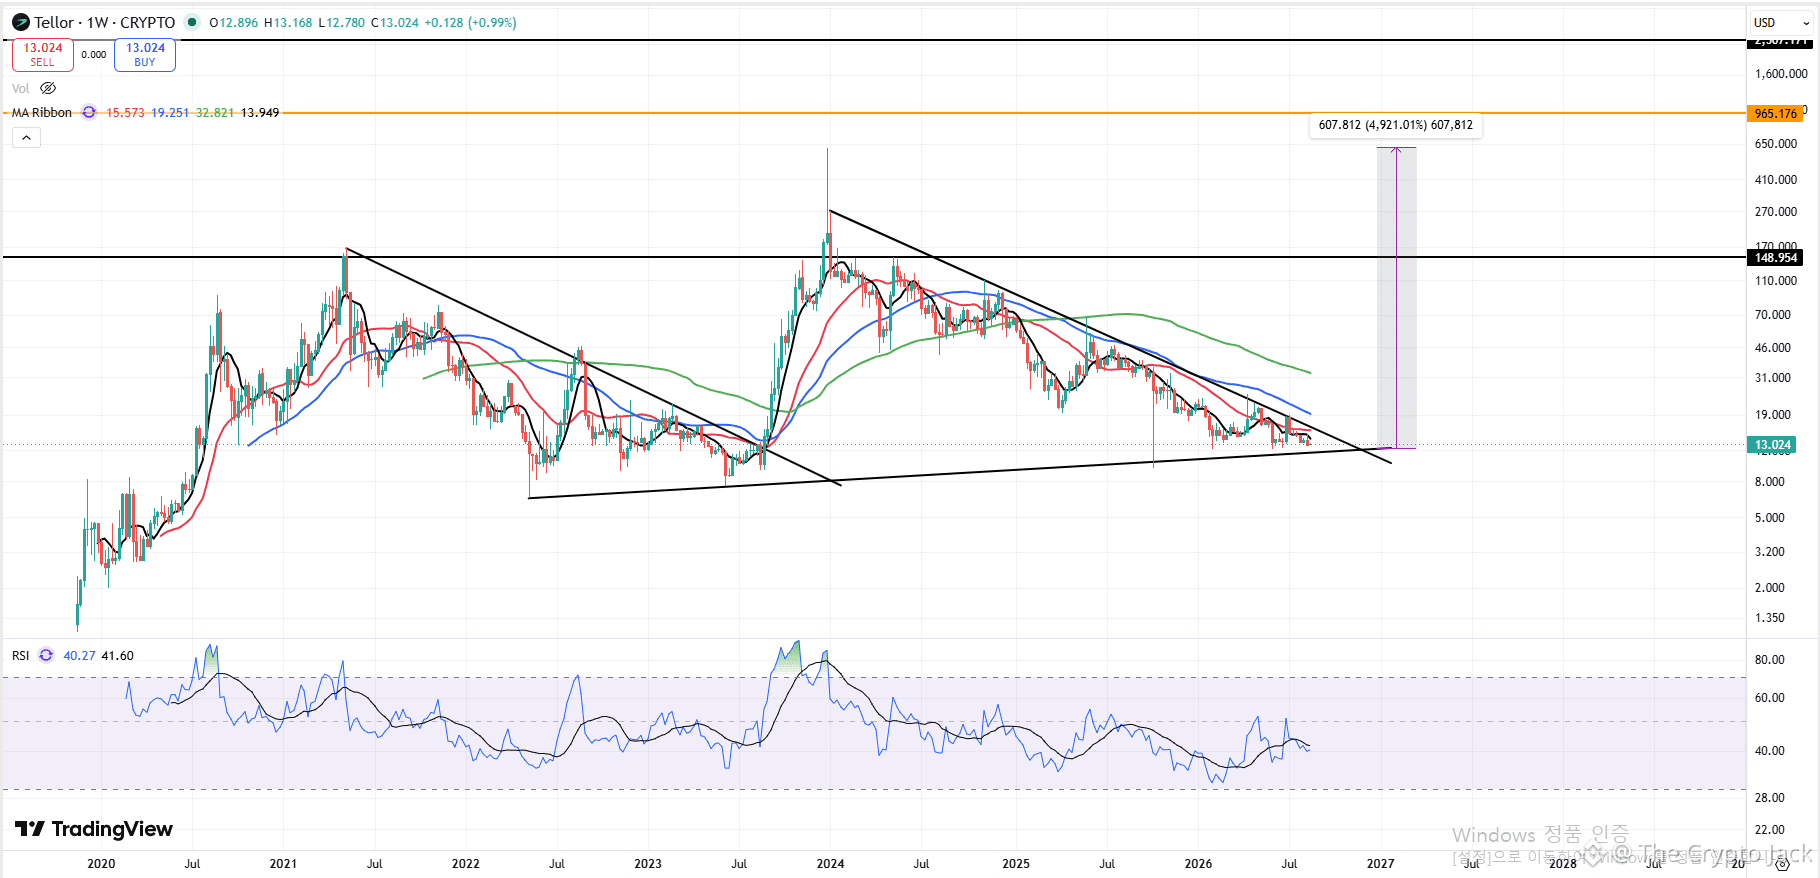Collapse the indicator legend with chevron
The width and height of the screenshot is (1820, 878).
click(26, 138)
